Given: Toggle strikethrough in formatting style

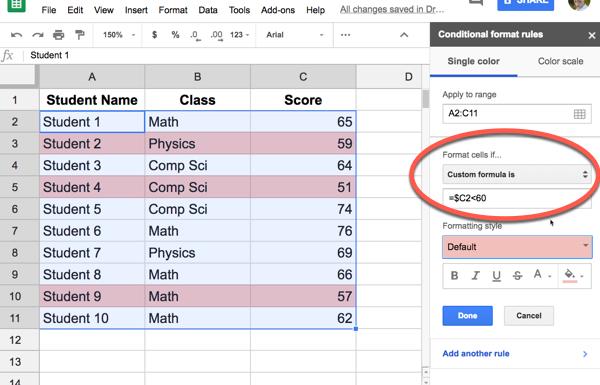Looking at the screenshot, I should point(517,276).
